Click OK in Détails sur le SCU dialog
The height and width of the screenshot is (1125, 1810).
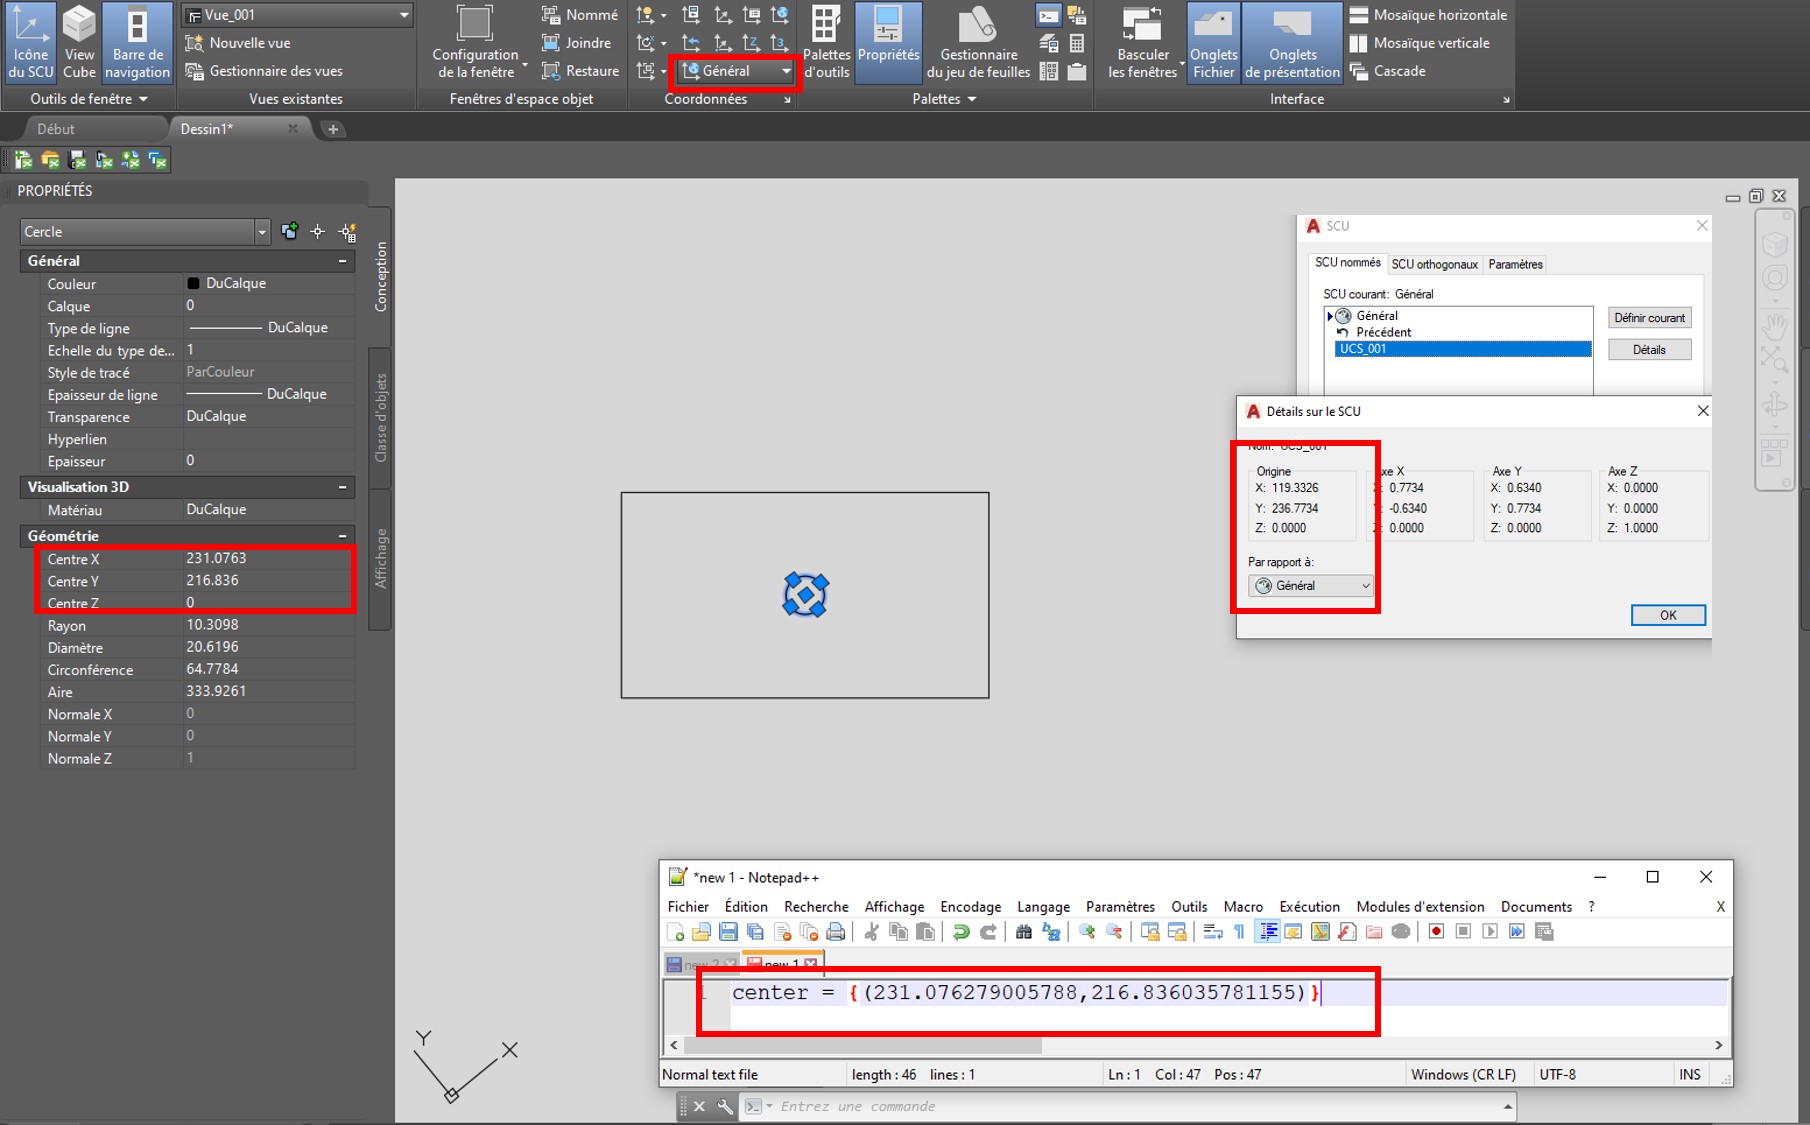[1667, 614]
